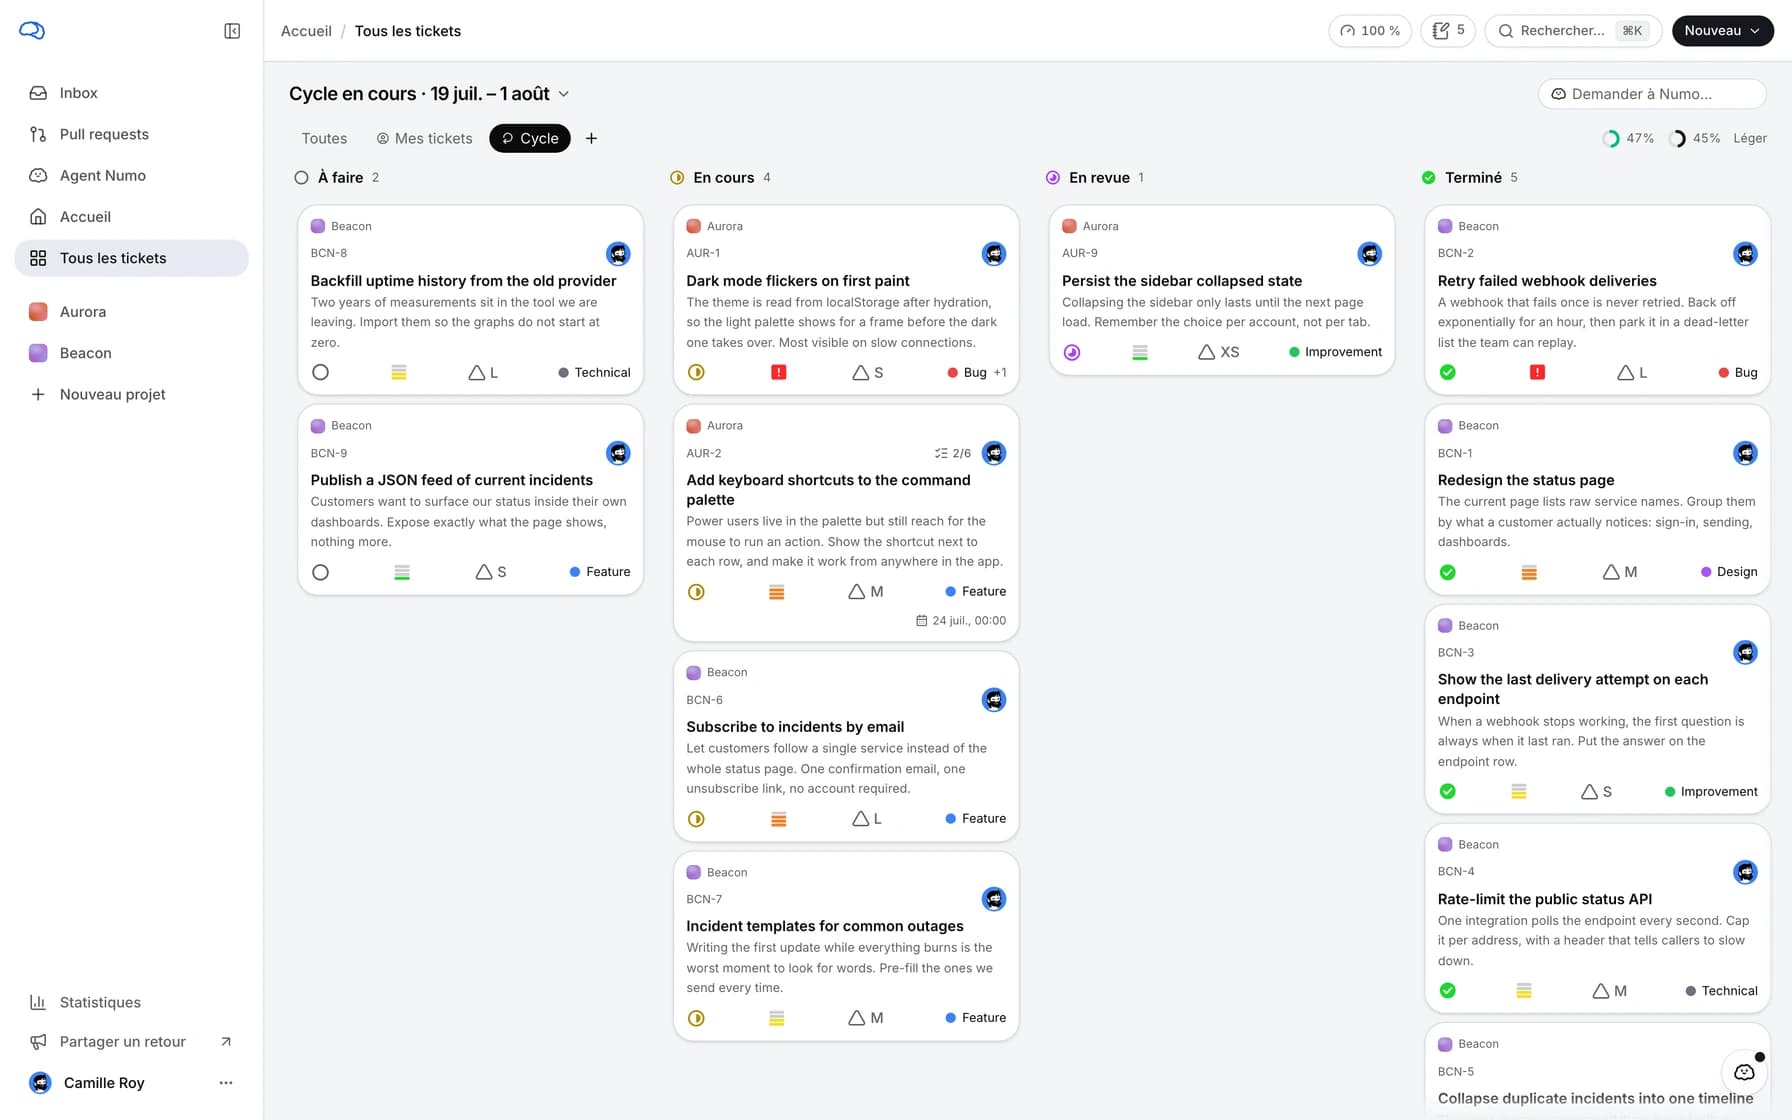
Task: Change the in-review status on AUR-9
Action: point(1072,352)
